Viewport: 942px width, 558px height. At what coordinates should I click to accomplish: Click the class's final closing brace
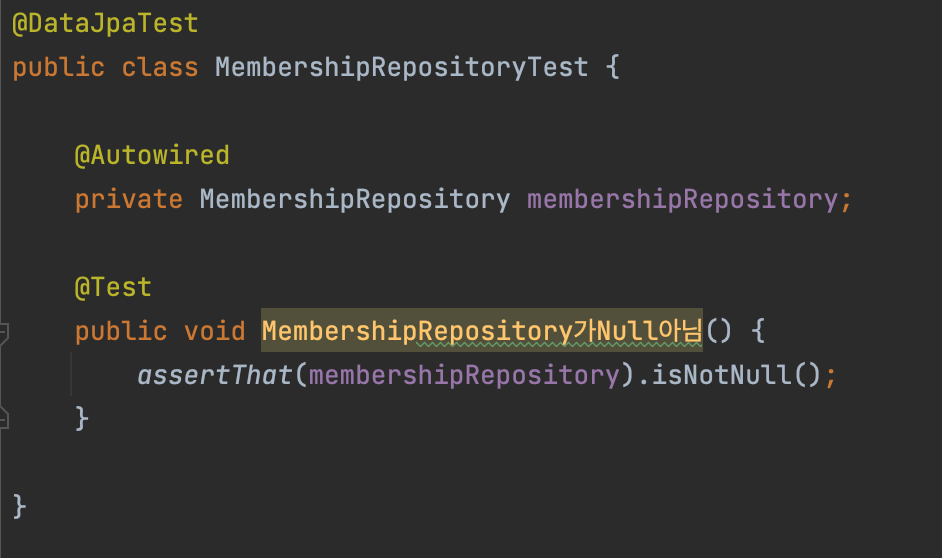19,506
